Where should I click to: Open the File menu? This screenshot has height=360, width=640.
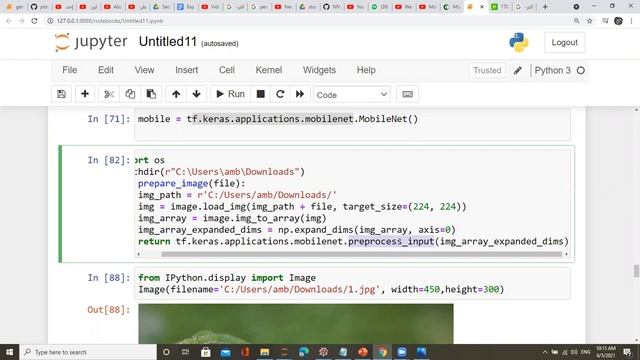click(69, 70)
